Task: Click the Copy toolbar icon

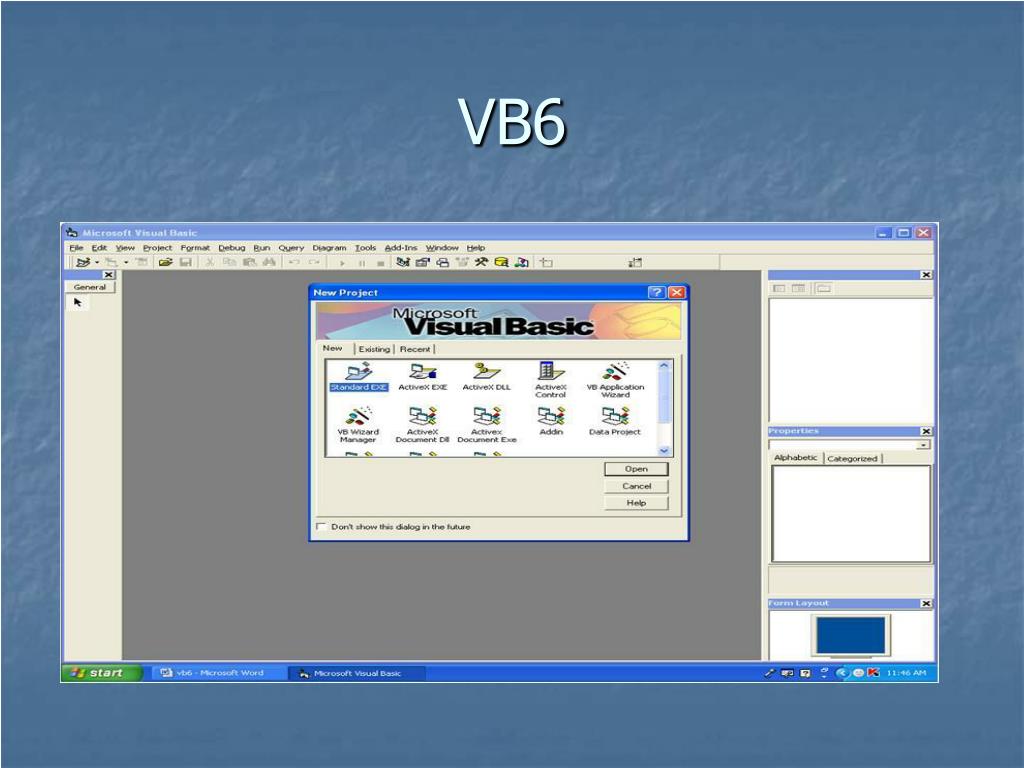Action: coord(229,263)
